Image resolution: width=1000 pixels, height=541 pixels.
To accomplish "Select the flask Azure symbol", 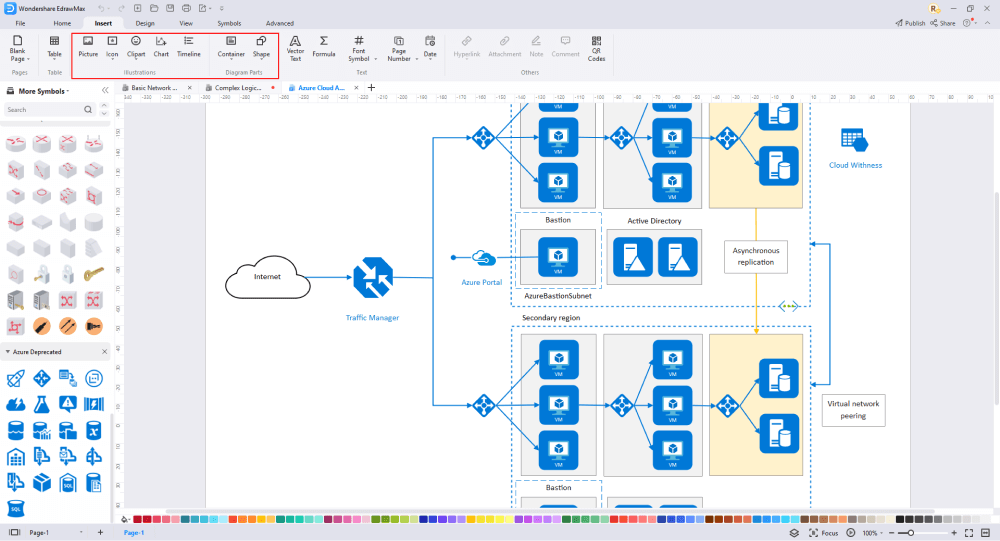I will coord(41,404).
